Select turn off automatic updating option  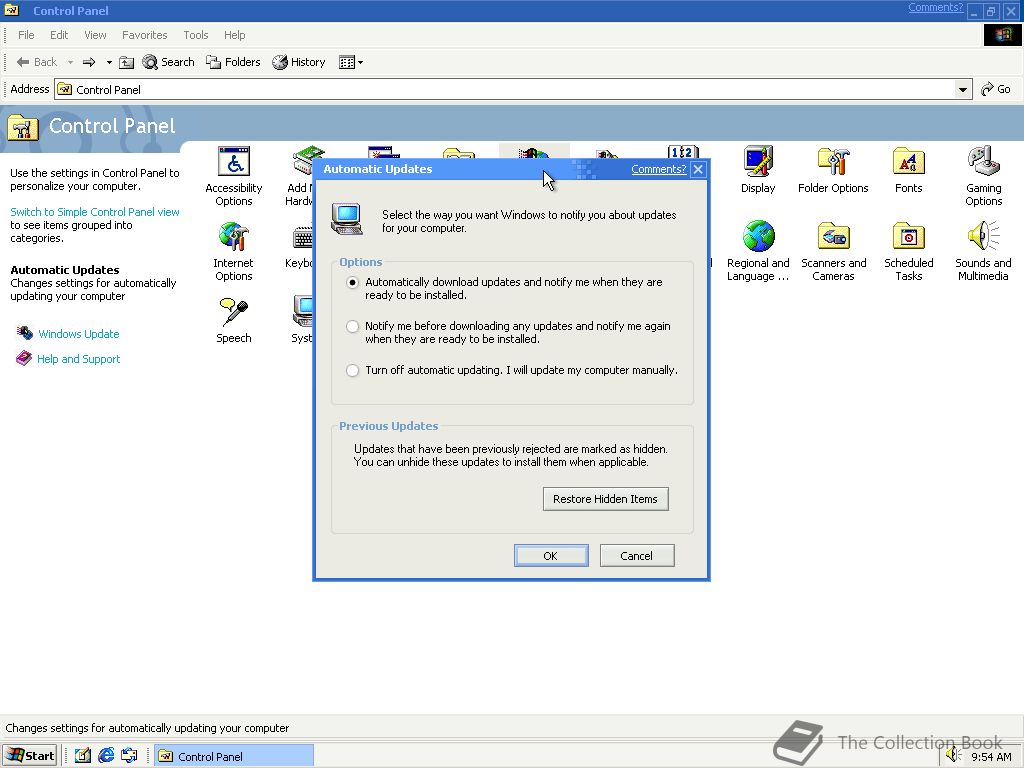(x=353, y=370)
